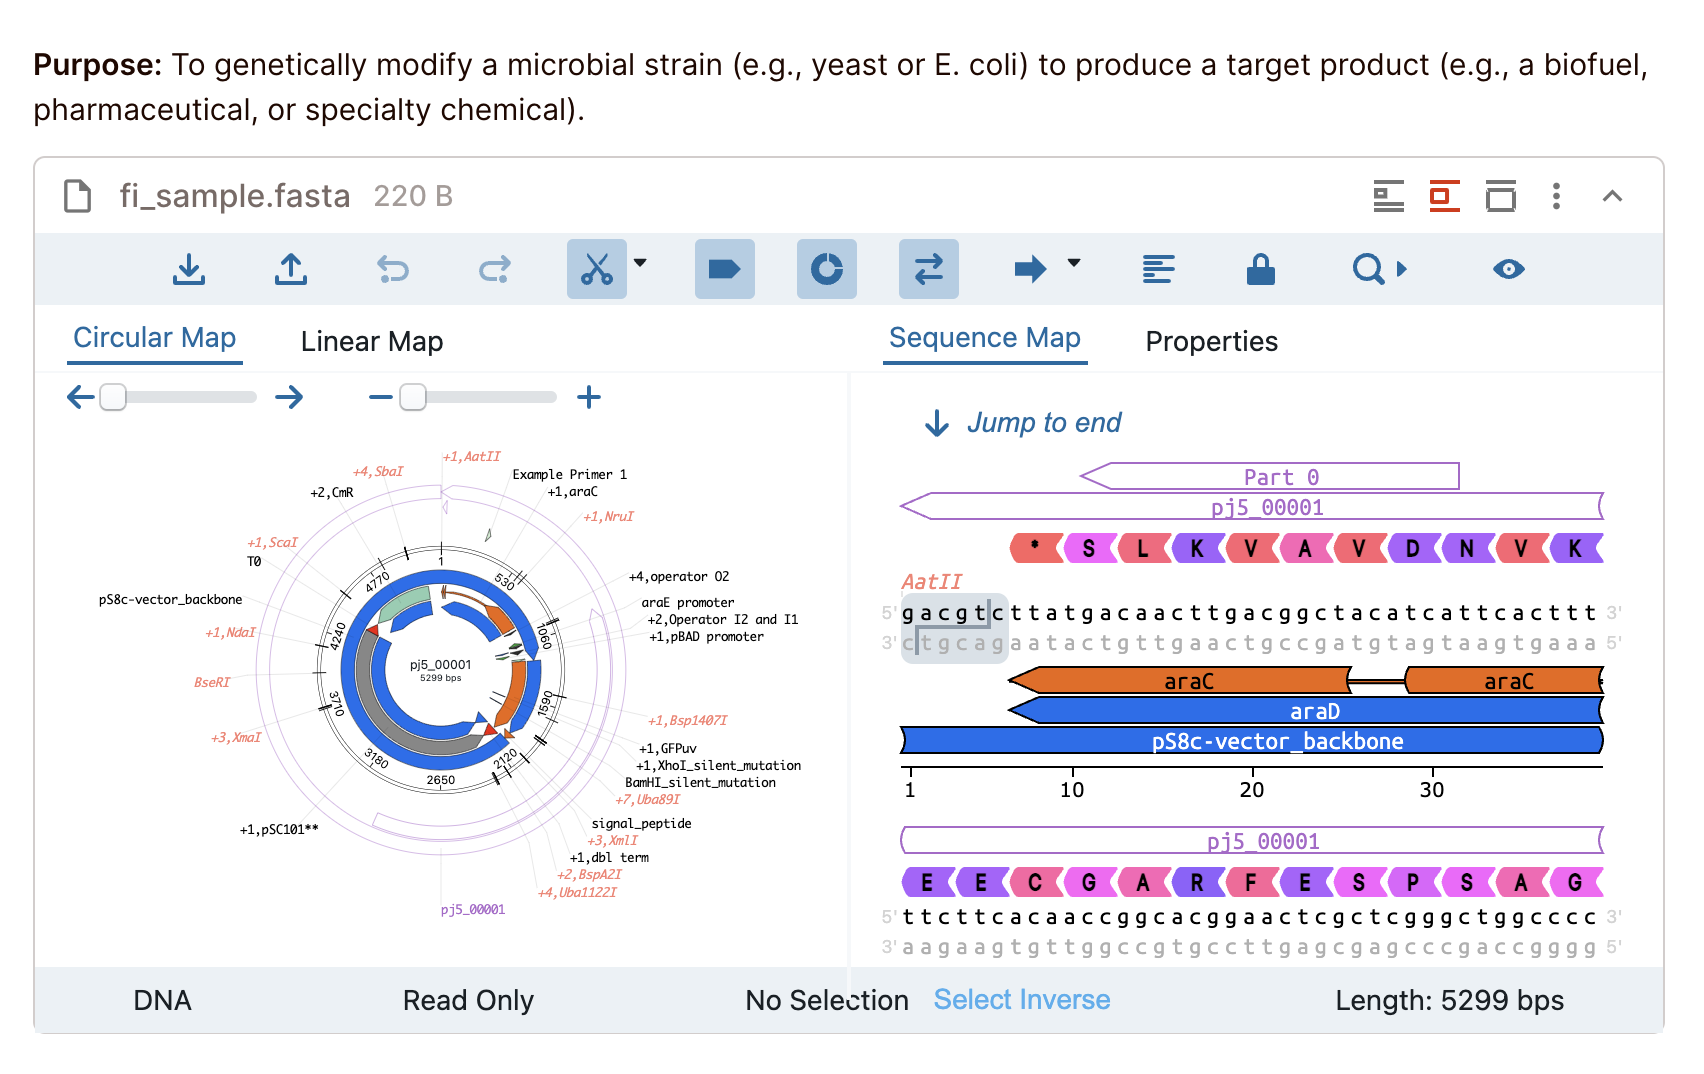Open the Properties tab
The height and width of the screenshot is (1074, 1704).
tap(1211, 342)
